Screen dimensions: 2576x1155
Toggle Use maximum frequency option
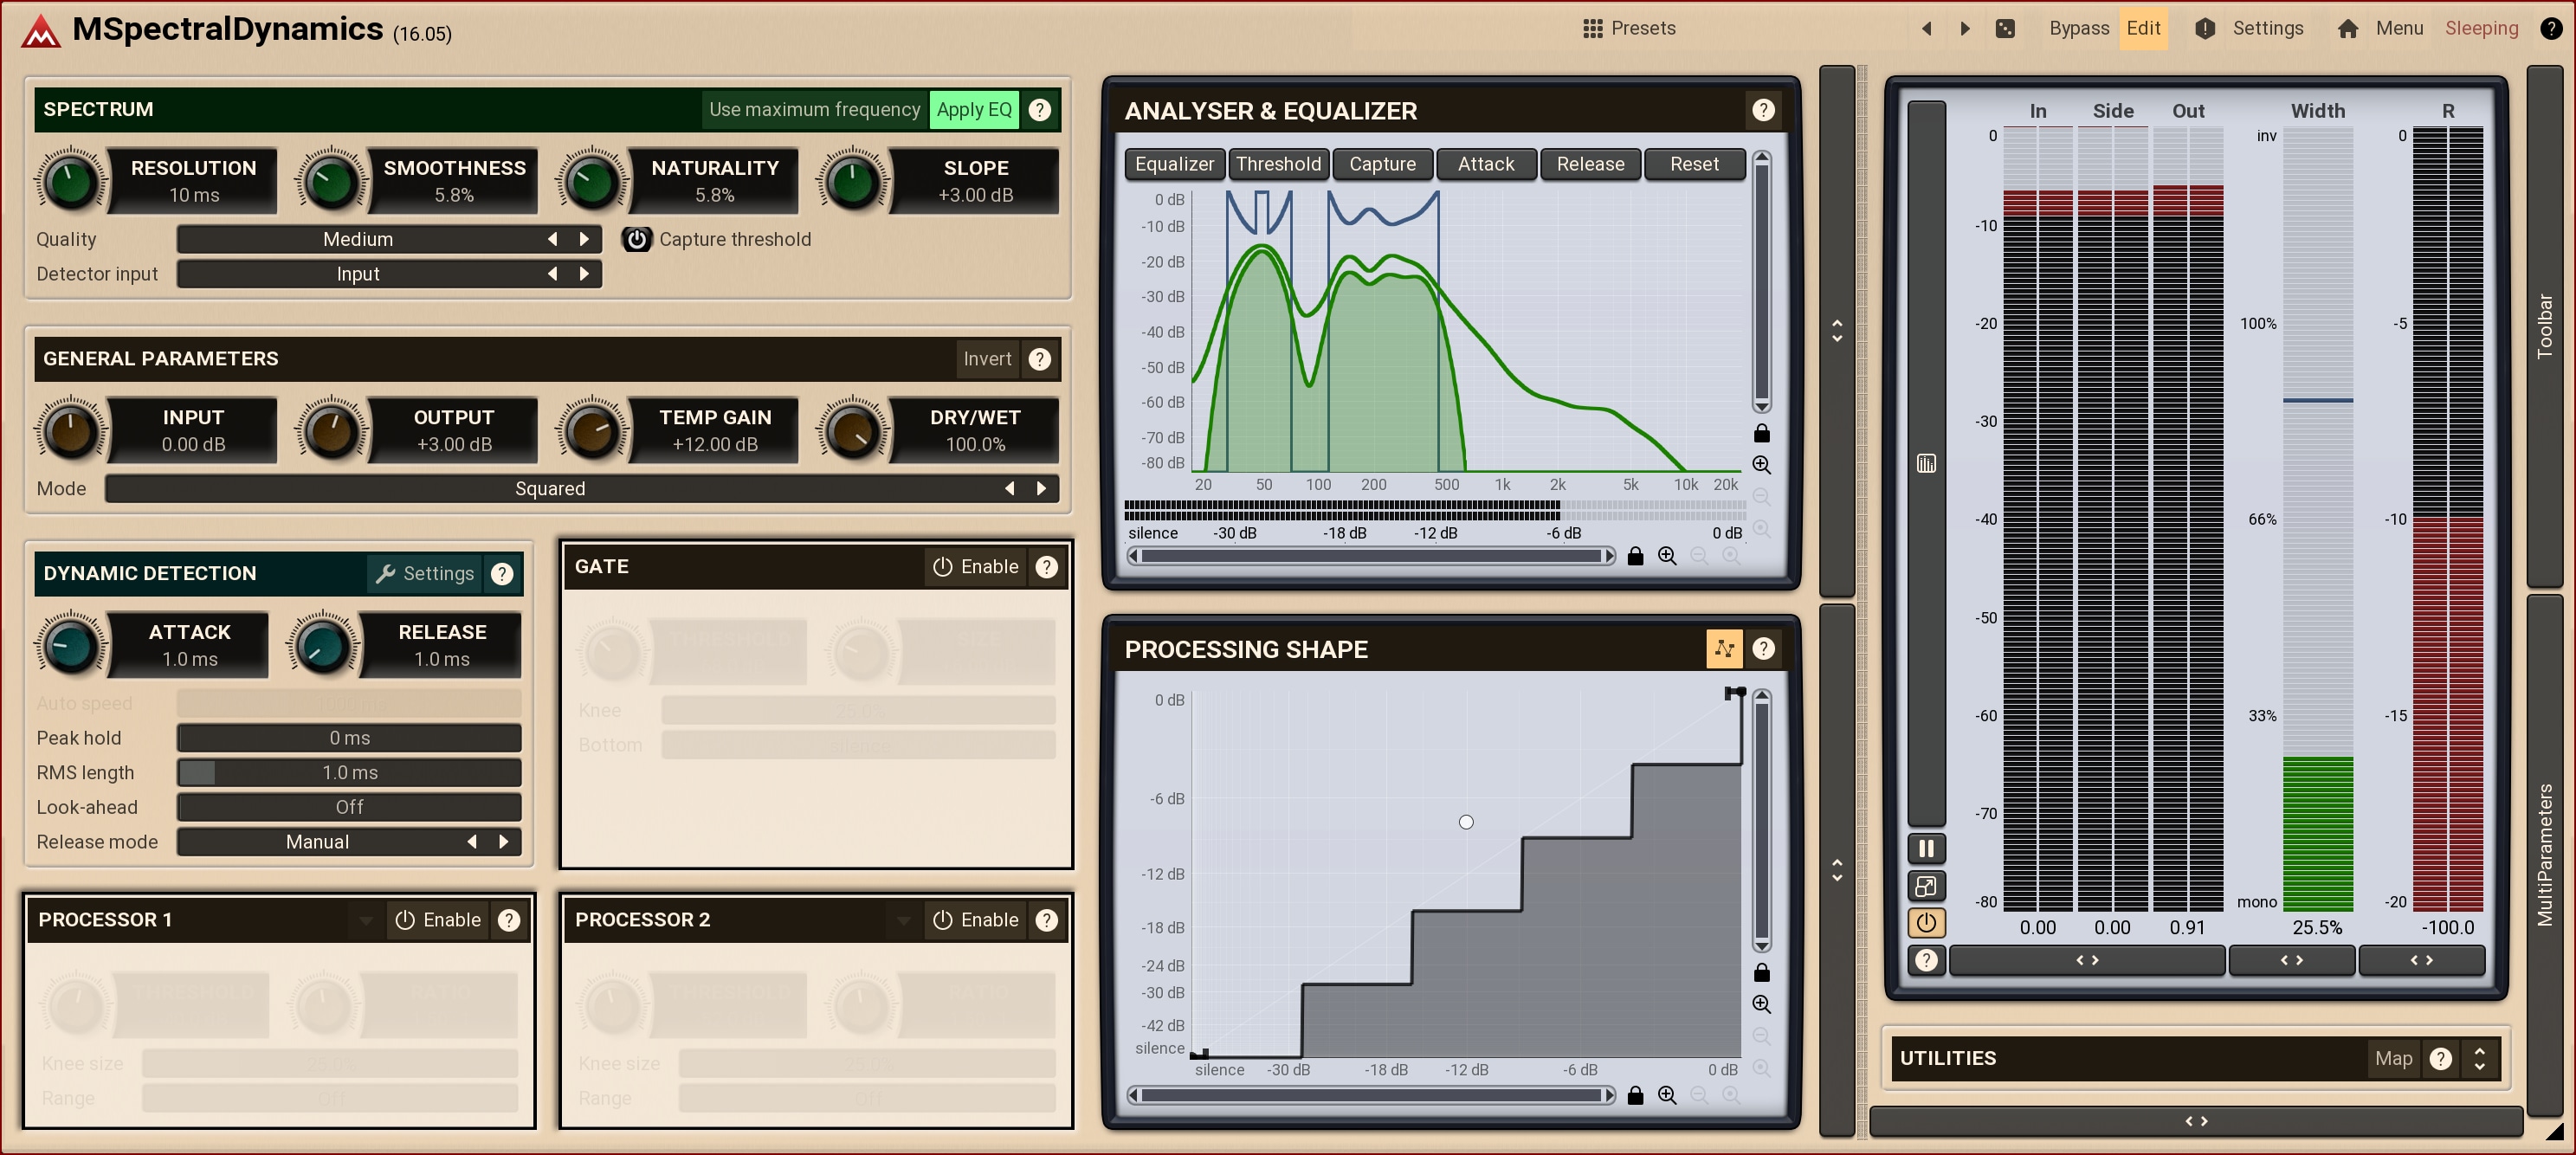coord(814,110)
